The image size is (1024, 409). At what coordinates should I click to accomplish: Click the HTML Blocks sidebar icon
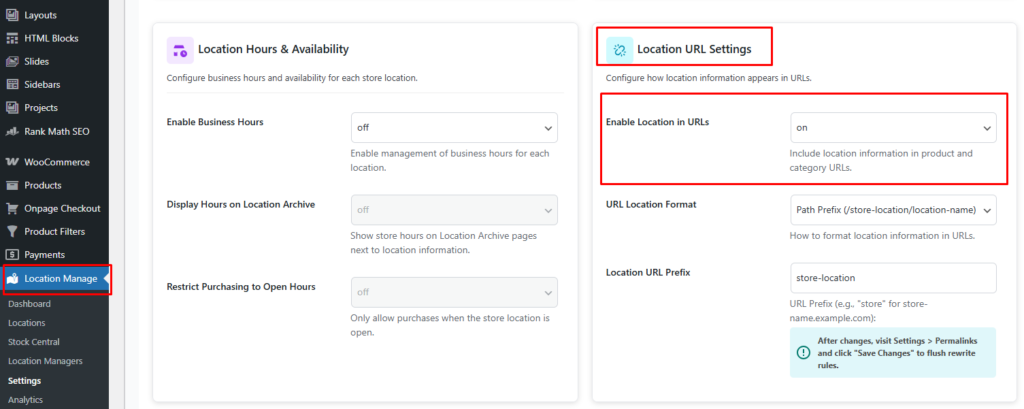(12, 38)
